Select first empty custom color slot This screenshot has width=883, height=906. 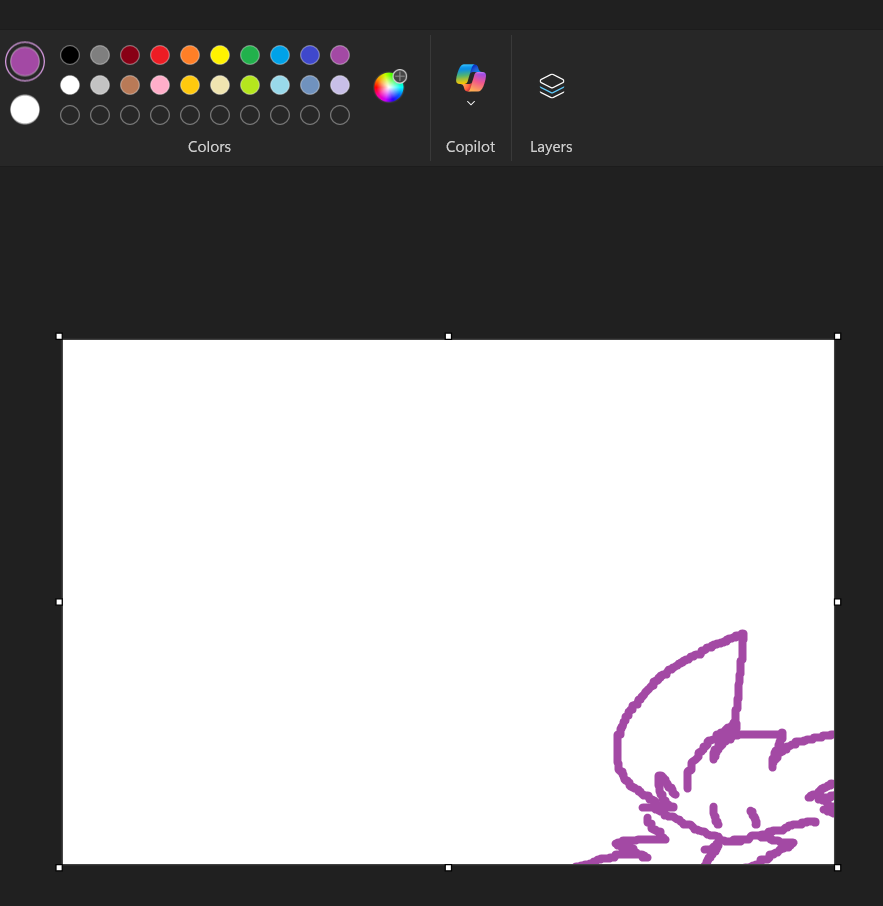pos(70,115)
